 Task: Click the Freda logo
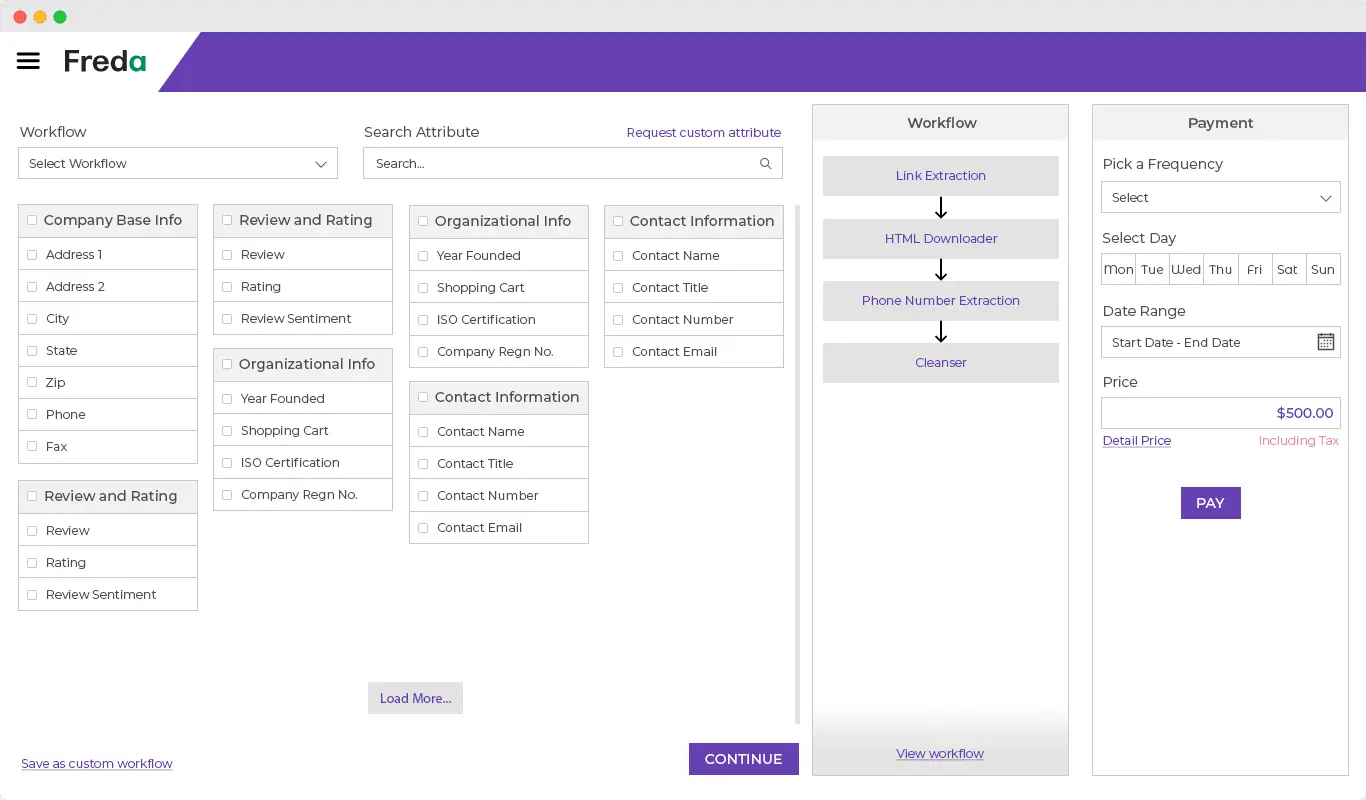[105, 61]
